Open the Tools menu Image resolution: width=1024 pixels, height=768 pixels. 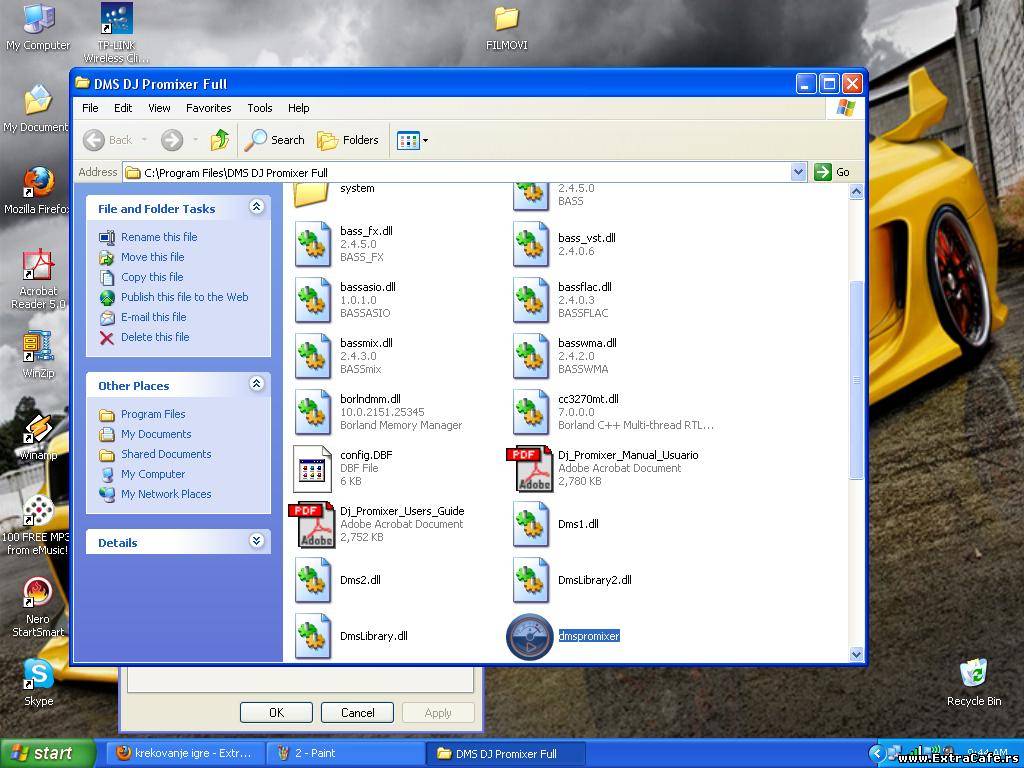pos(259,108)
